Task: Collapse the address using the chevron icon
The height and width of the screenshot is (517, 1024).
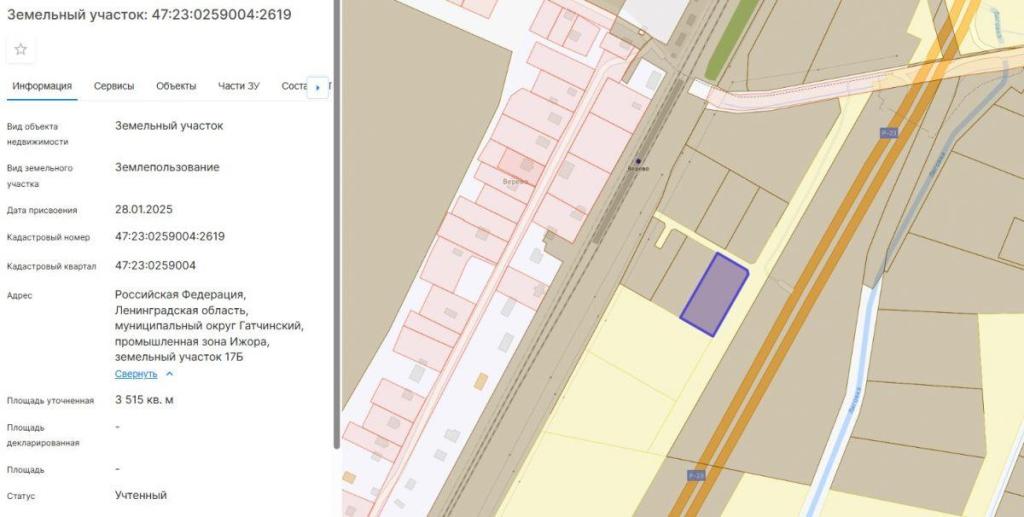Action: coord(169,374)
